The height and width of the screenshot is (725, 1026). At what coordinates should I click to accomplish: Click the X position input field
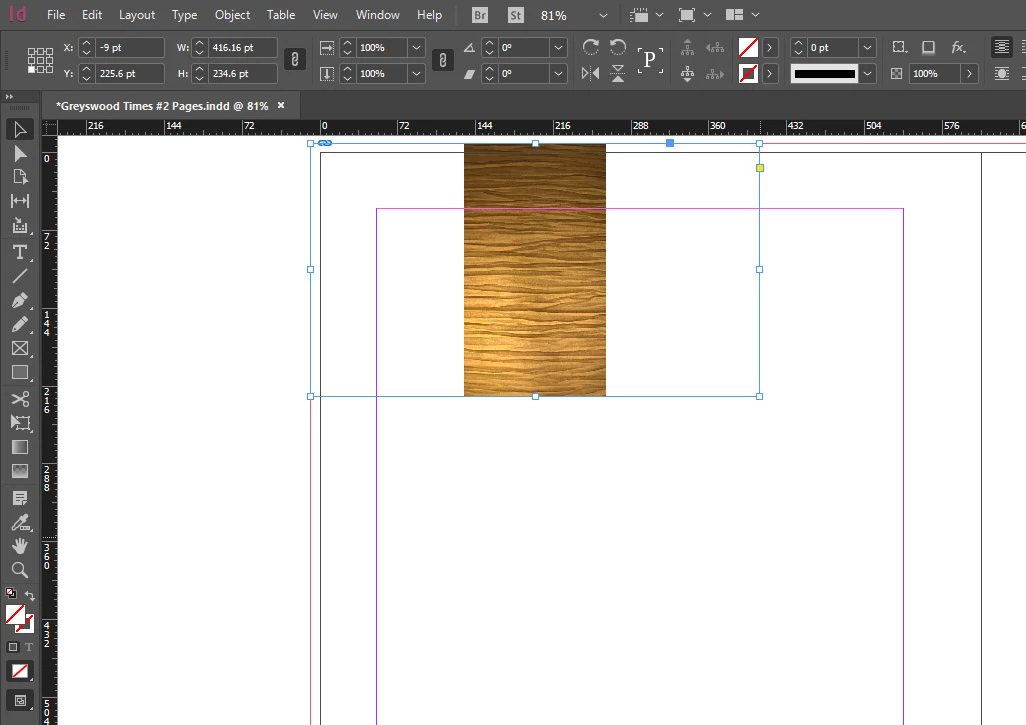click(130, 47)
